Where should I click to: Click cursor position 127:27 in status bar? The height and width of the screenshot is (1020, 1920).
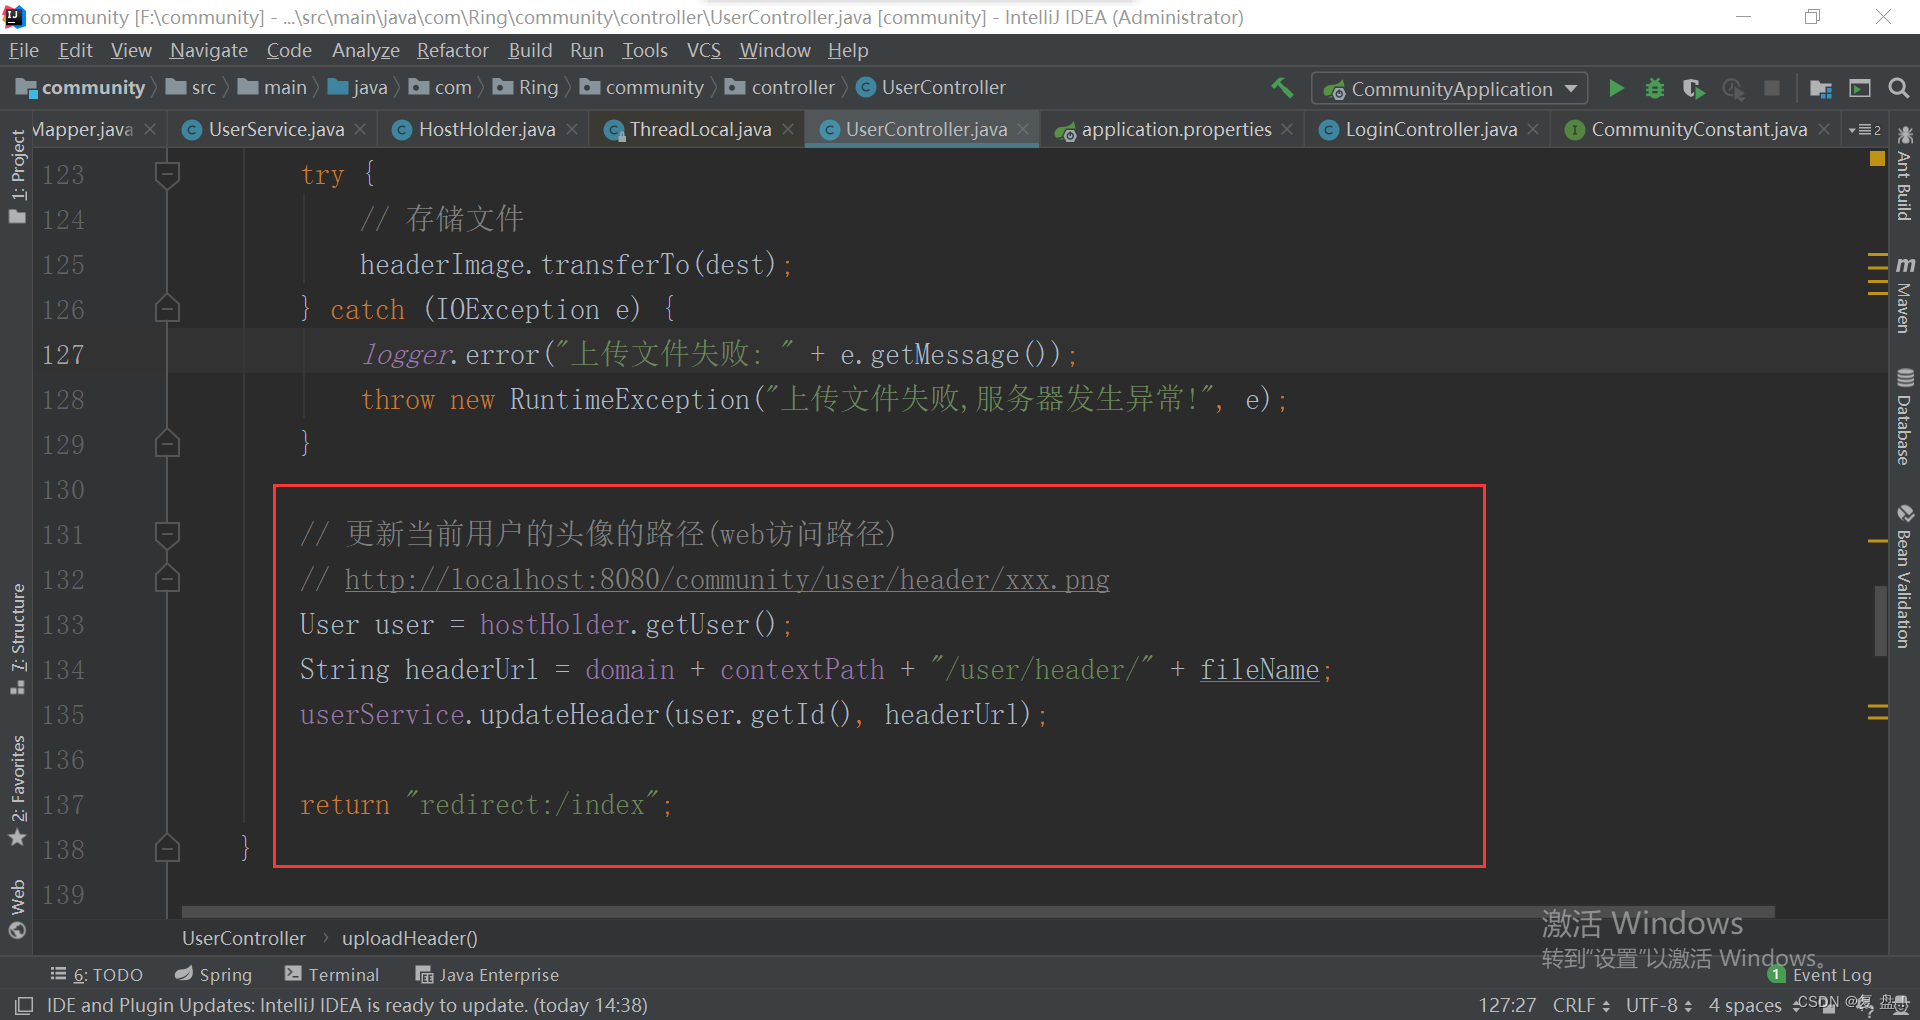[x=1507, y=1005]
